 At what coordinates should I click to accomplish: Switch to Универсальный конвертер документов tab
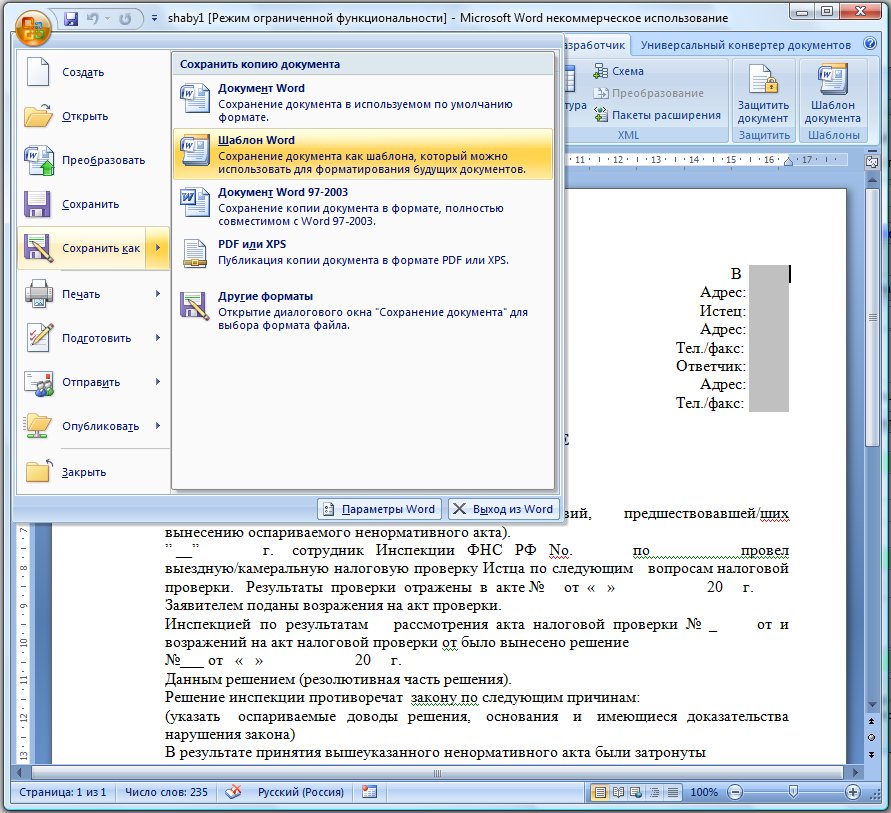[x=746, y=45]
